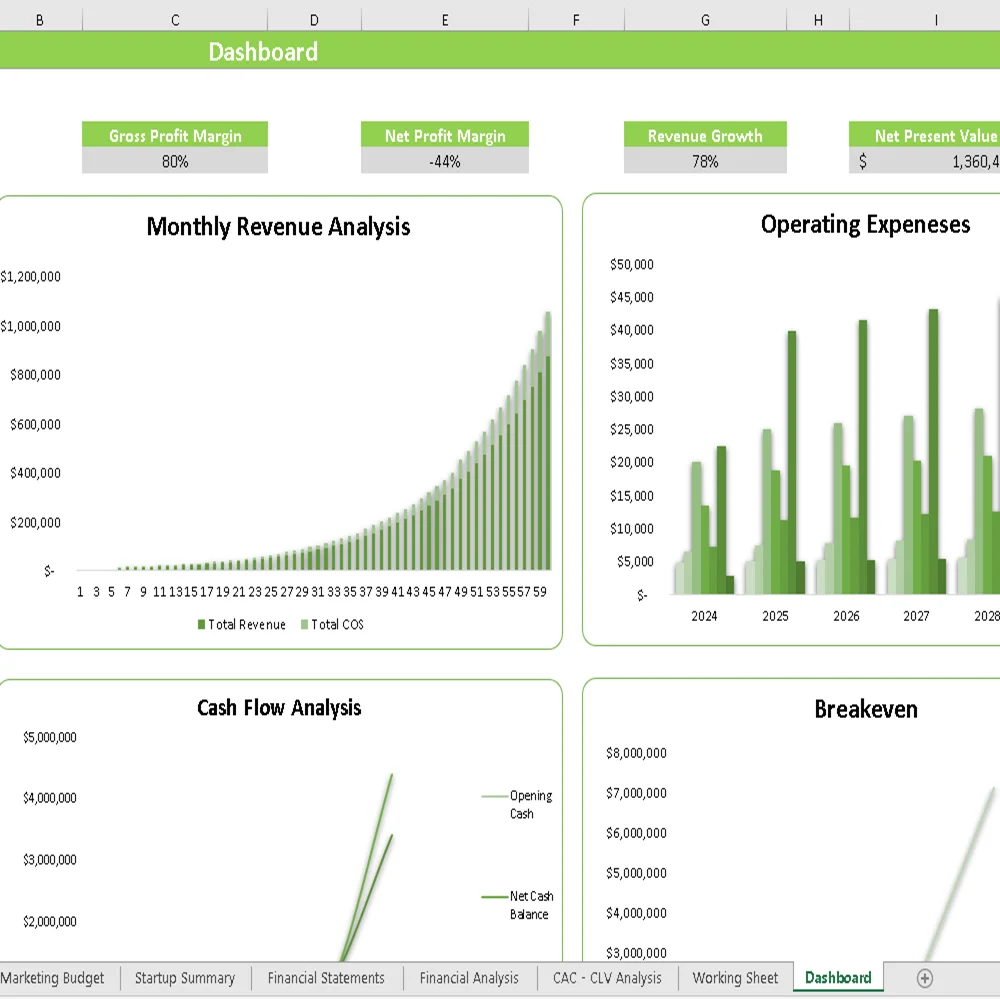Select the Dashboard sheet tab

point(838,978)
